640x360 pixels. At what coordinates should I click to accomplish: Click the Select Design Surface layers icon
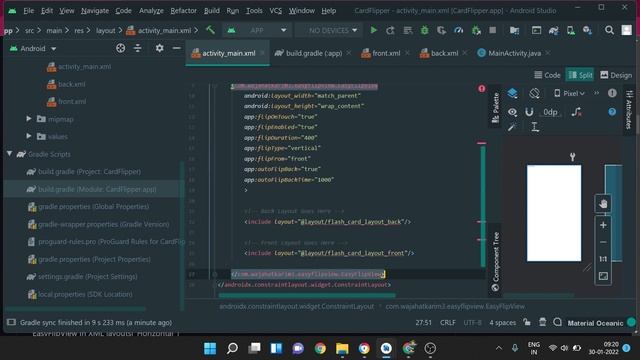coord(512,93)
